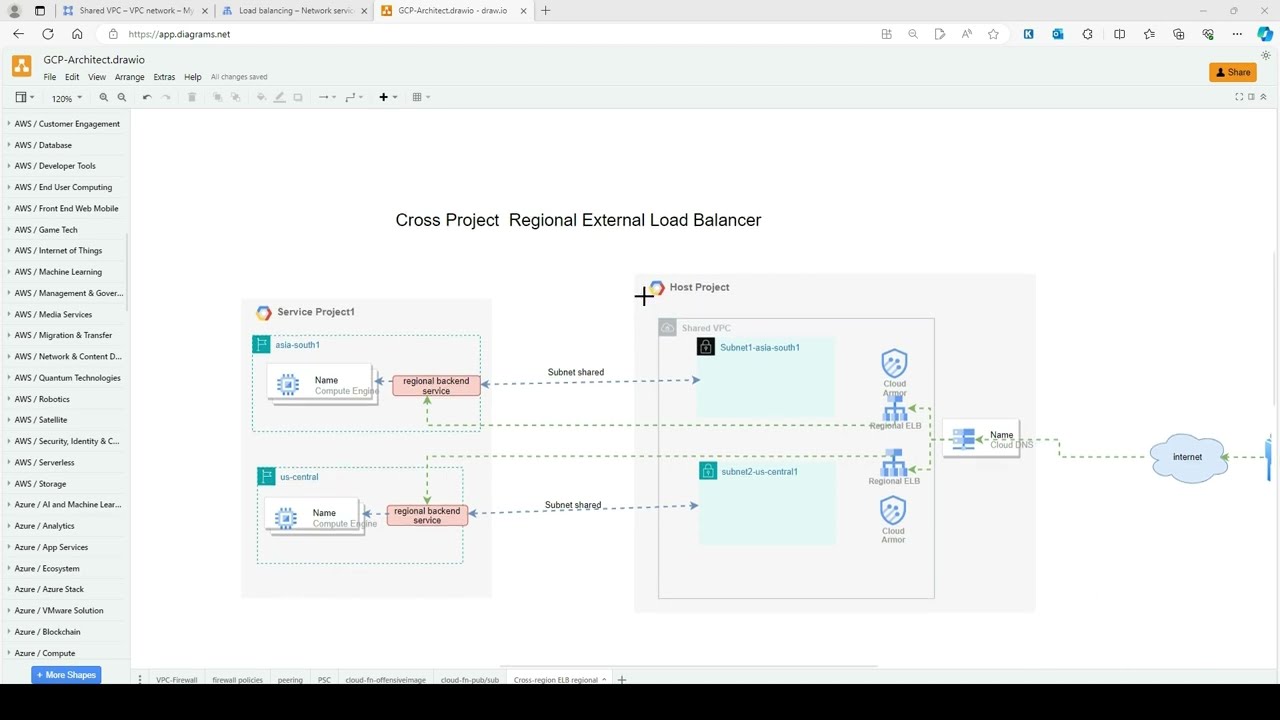
Task: Click the Google Cloud logo of Host Project
Action: coord(657,288)
